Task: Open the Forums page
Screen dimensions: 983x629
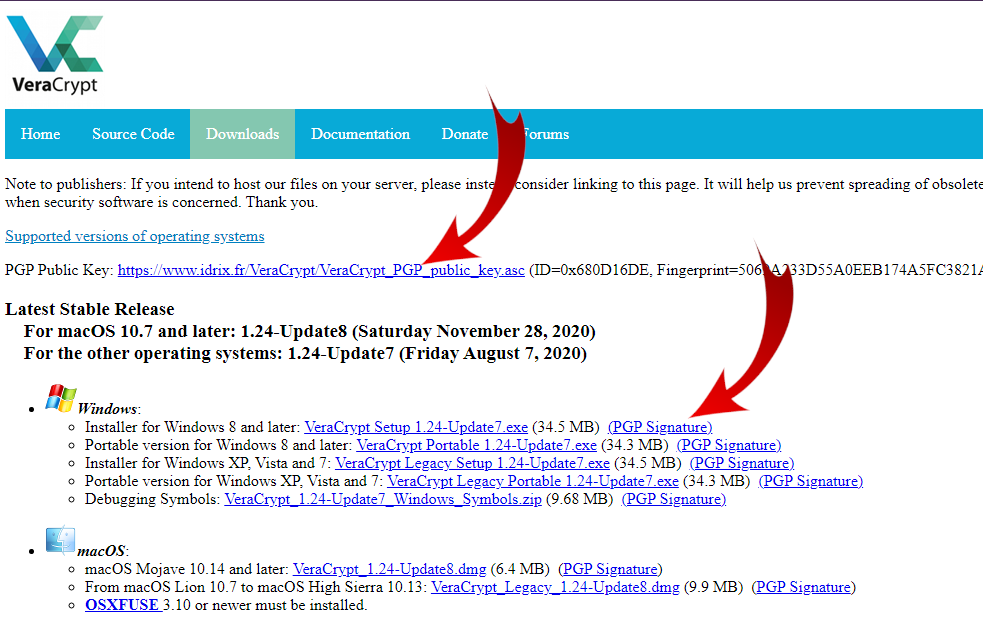Action: [x=545, y=134]
